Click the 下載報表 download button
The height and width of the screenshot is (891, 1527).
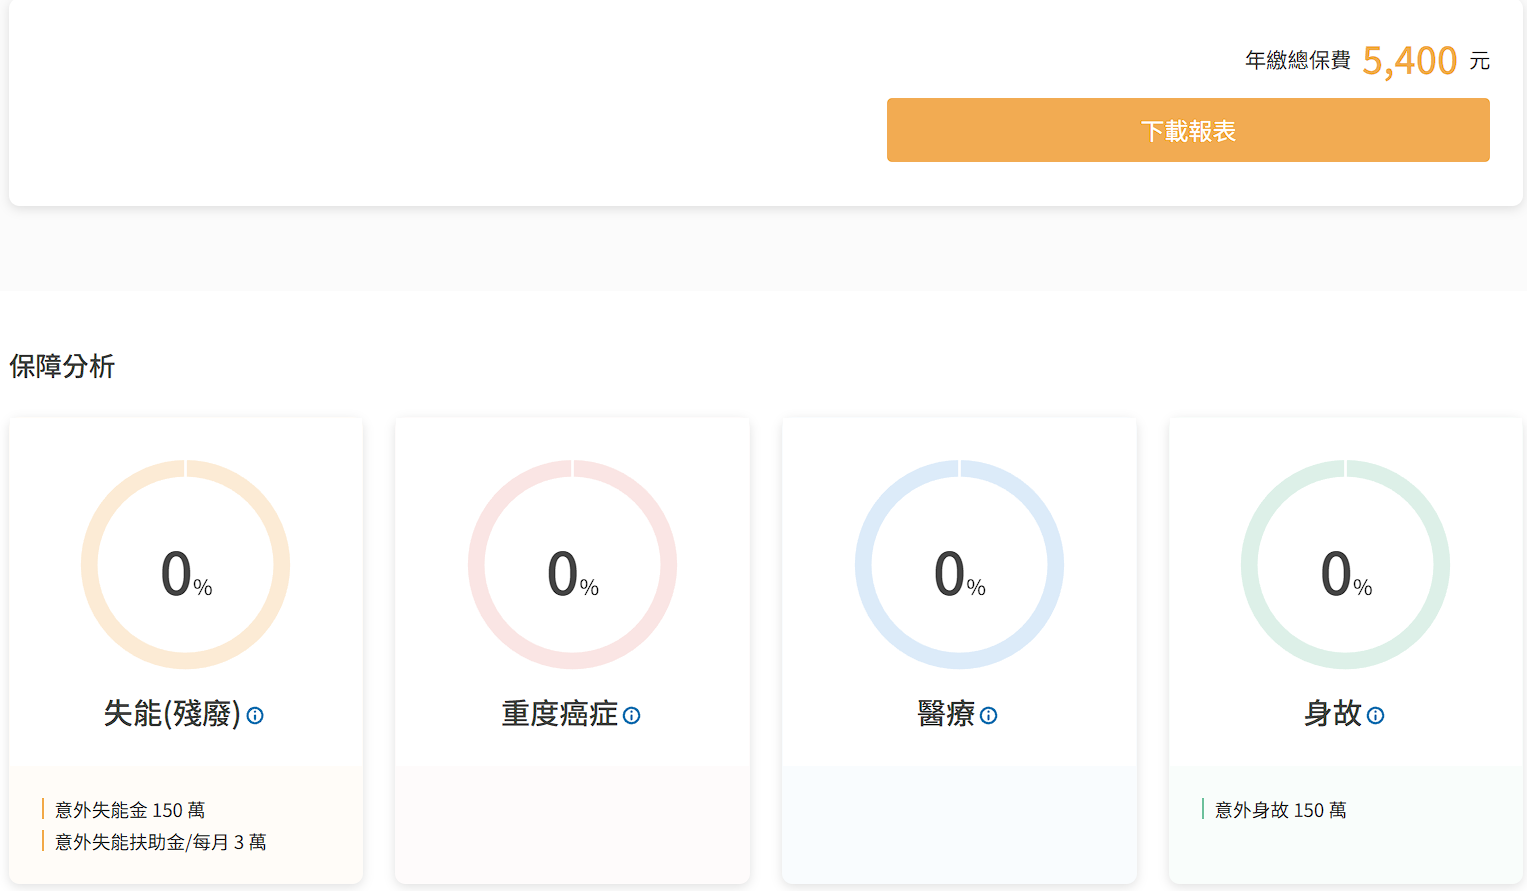tap(1188, 130)
